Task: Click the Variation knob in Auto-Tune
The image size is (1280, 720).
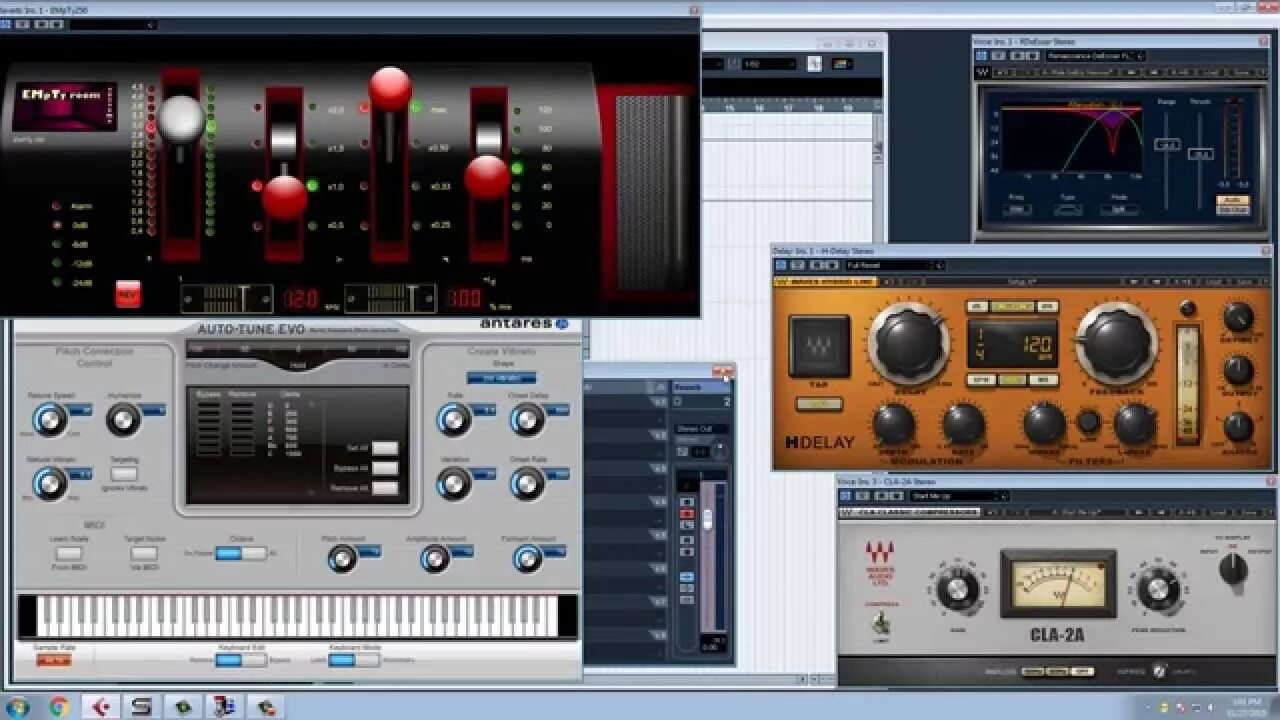Action: tap(453, 483)
